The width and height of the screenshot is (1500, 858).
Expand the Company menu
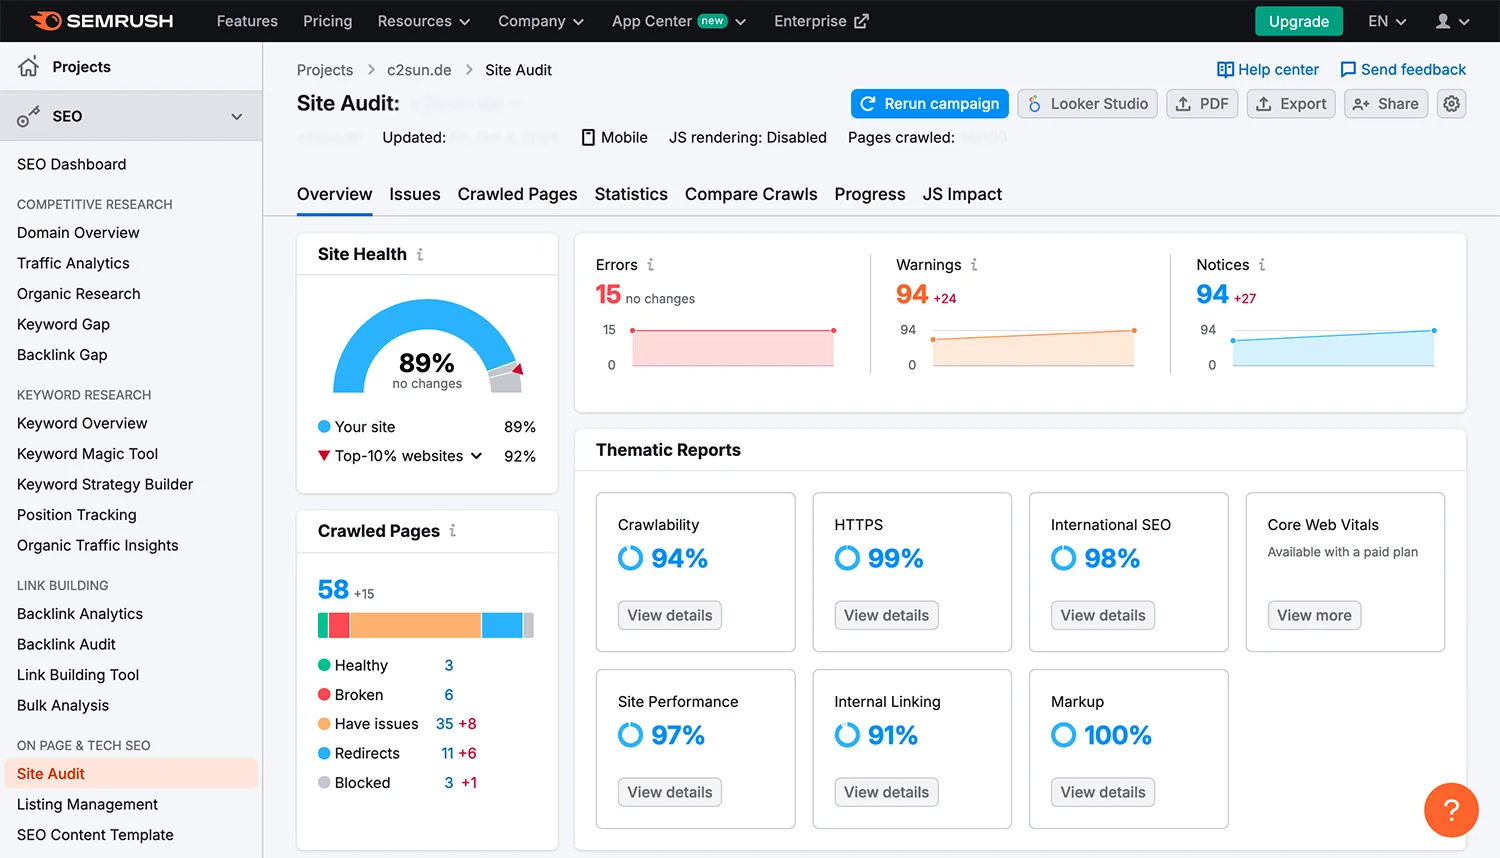pyautogui.click(x=541, y=21)
